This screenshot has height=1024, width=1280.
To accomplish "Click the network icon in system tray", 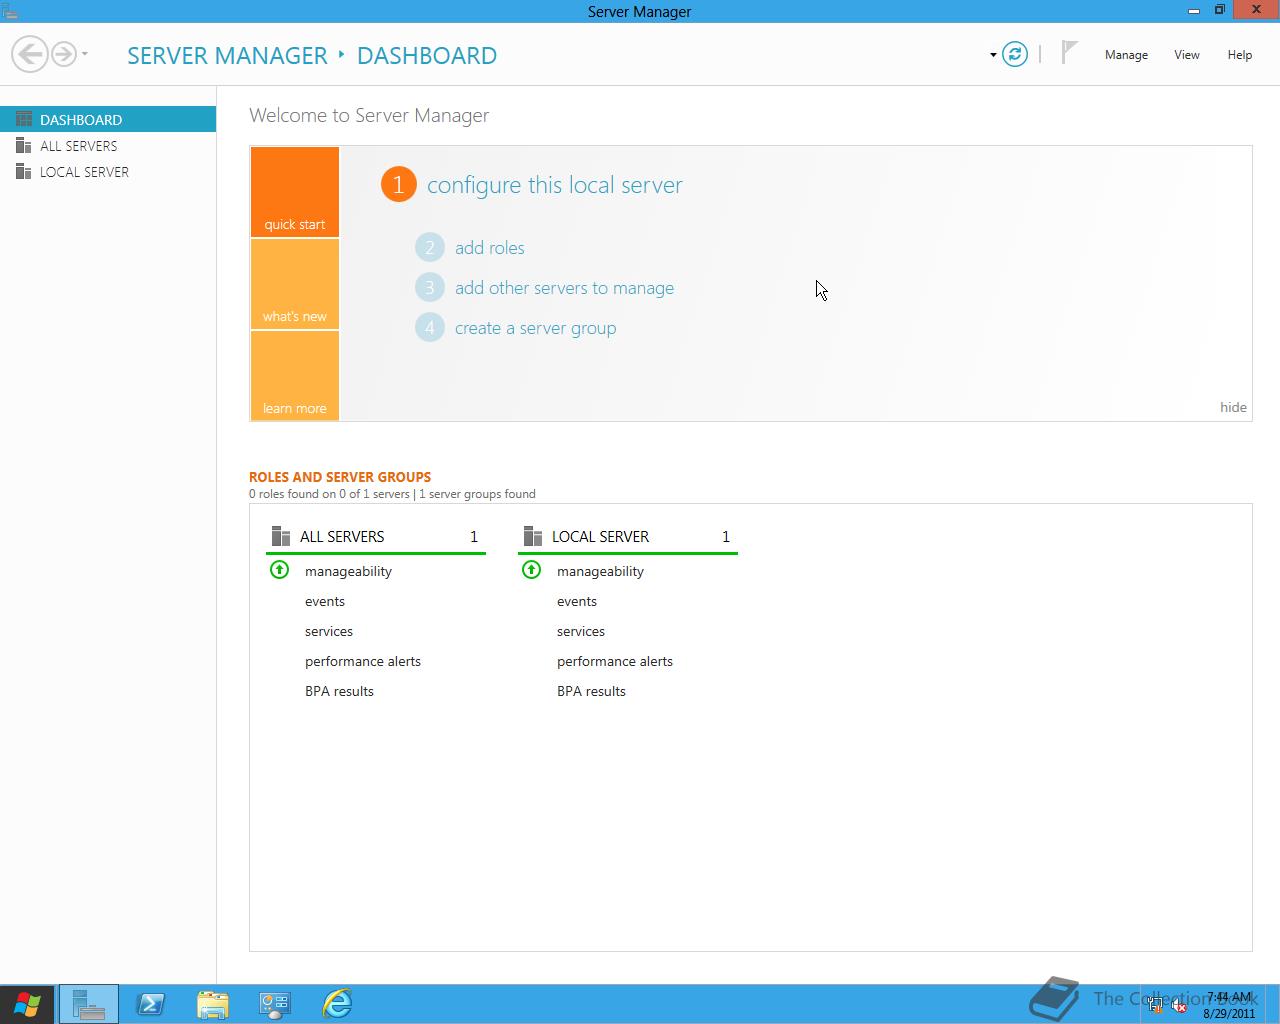I will (x=1156, y=1007).
